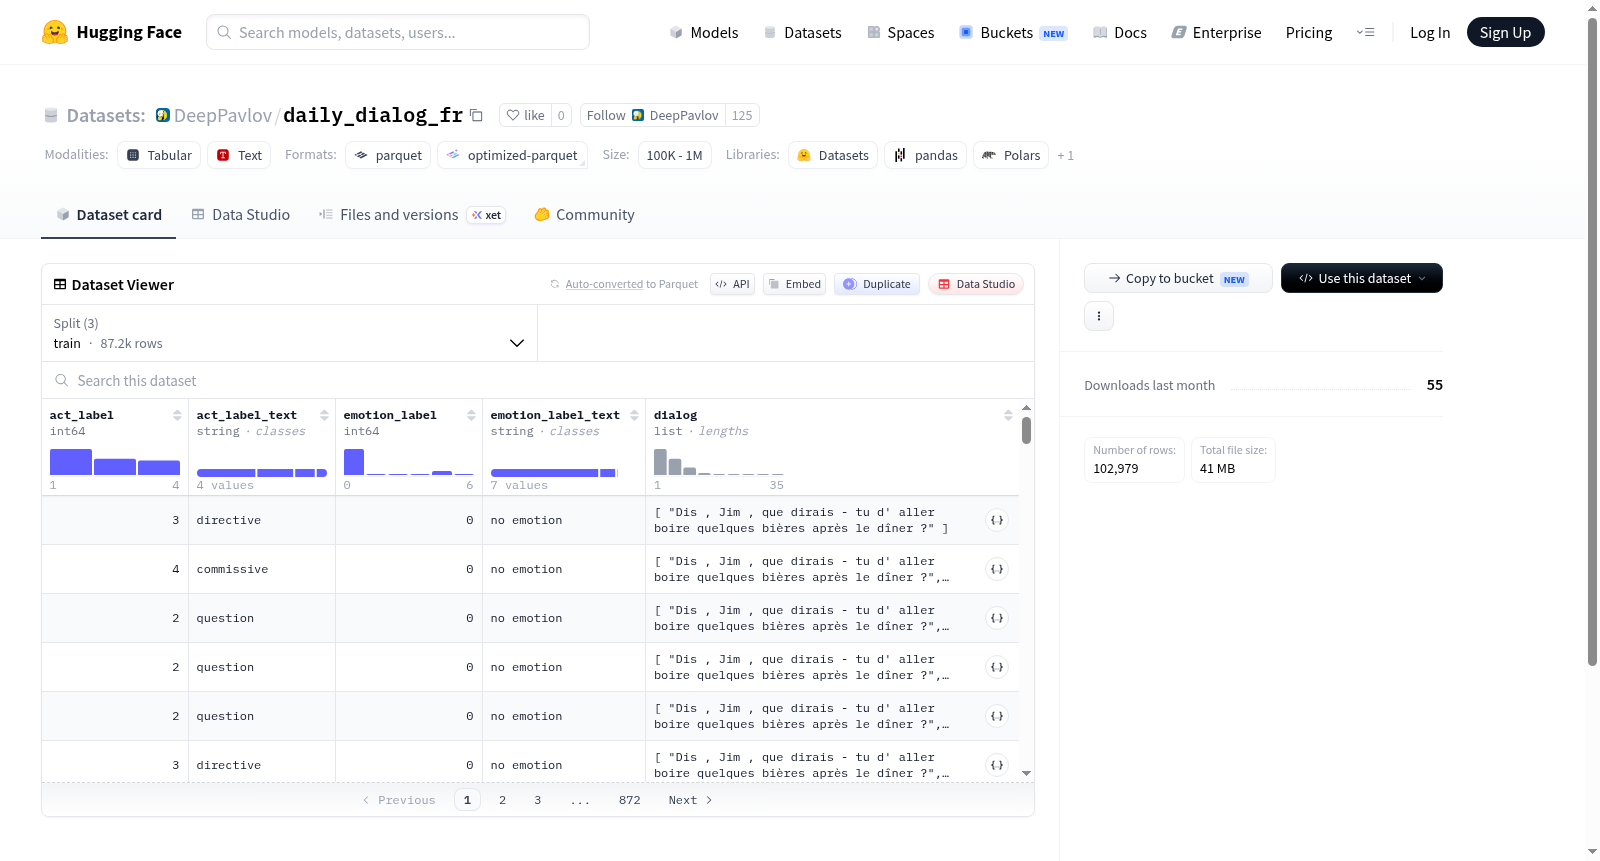Sort by act_label column arrows
Screen dimensions: 1600x861
tap(177, 415)
